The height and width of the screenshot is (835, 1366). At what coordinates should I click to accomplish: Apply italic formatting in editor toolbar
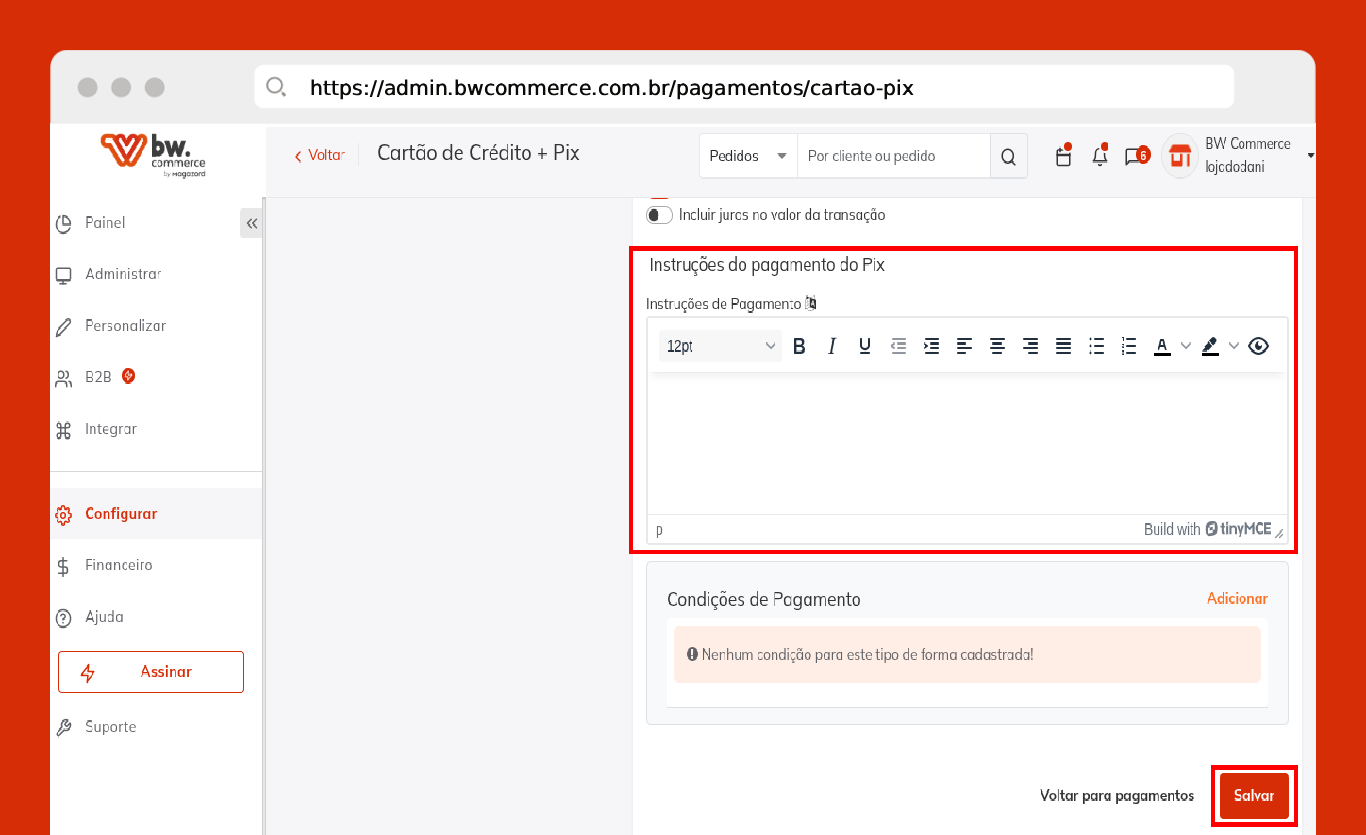click(832, 346)
